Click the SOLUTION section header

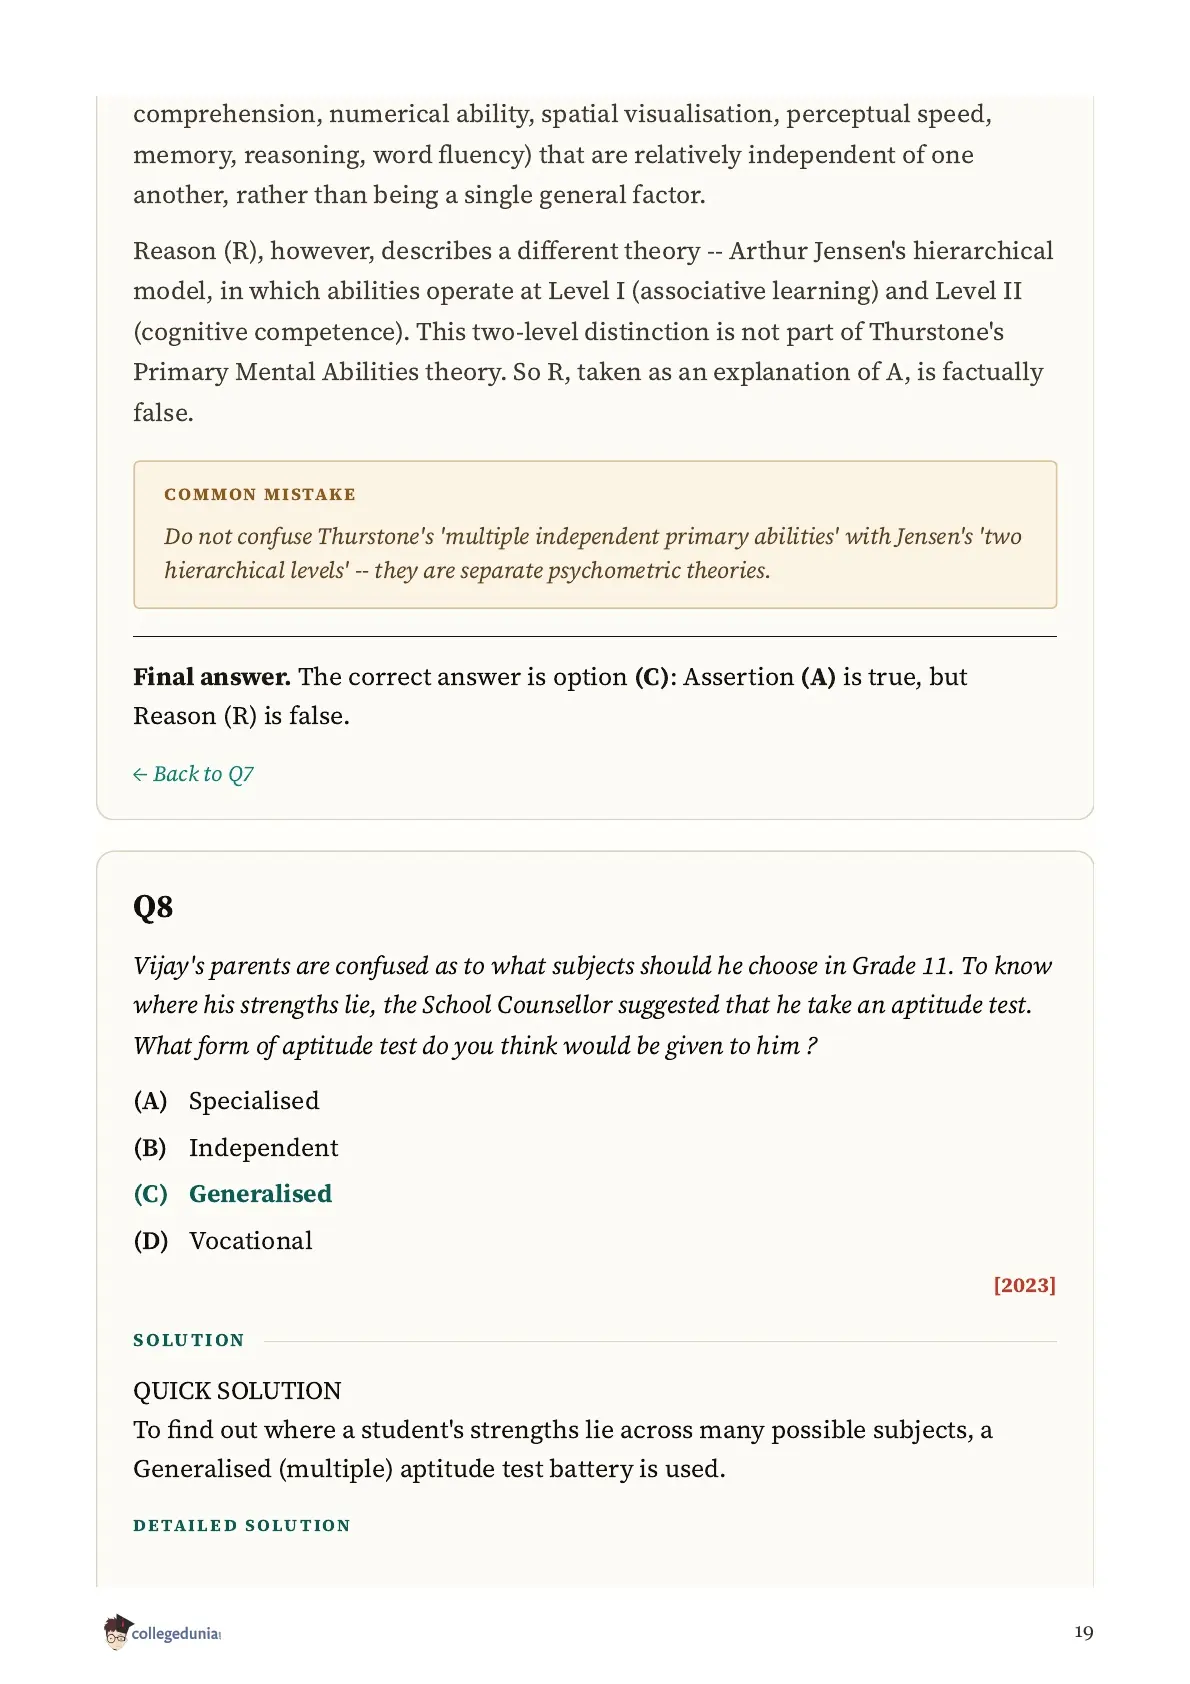189,1340
